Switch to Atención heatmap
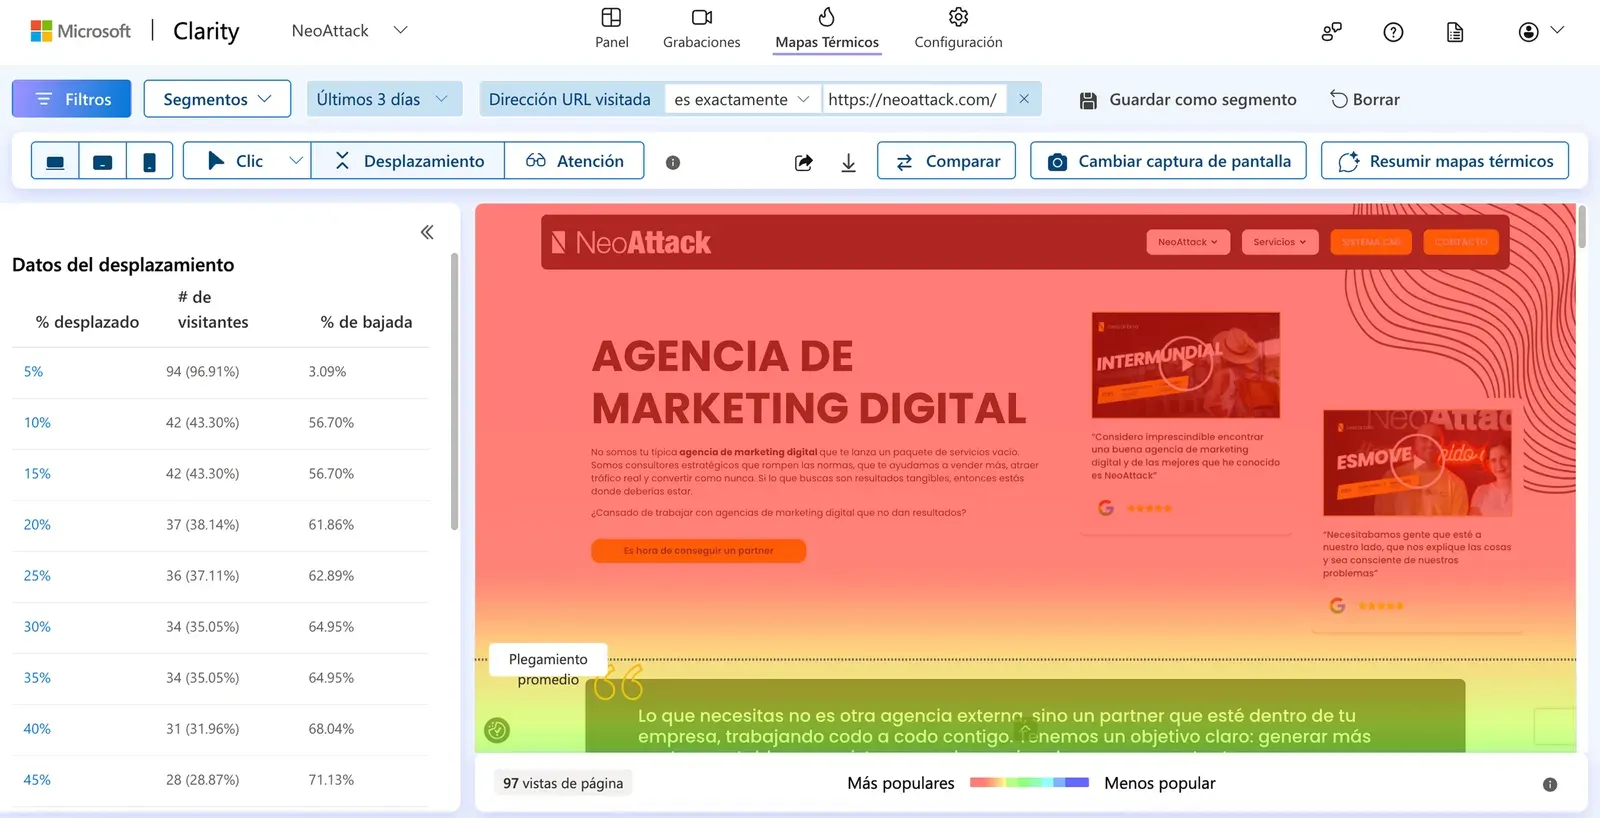Screen dimensions: 1600x818 click(574, 161)
